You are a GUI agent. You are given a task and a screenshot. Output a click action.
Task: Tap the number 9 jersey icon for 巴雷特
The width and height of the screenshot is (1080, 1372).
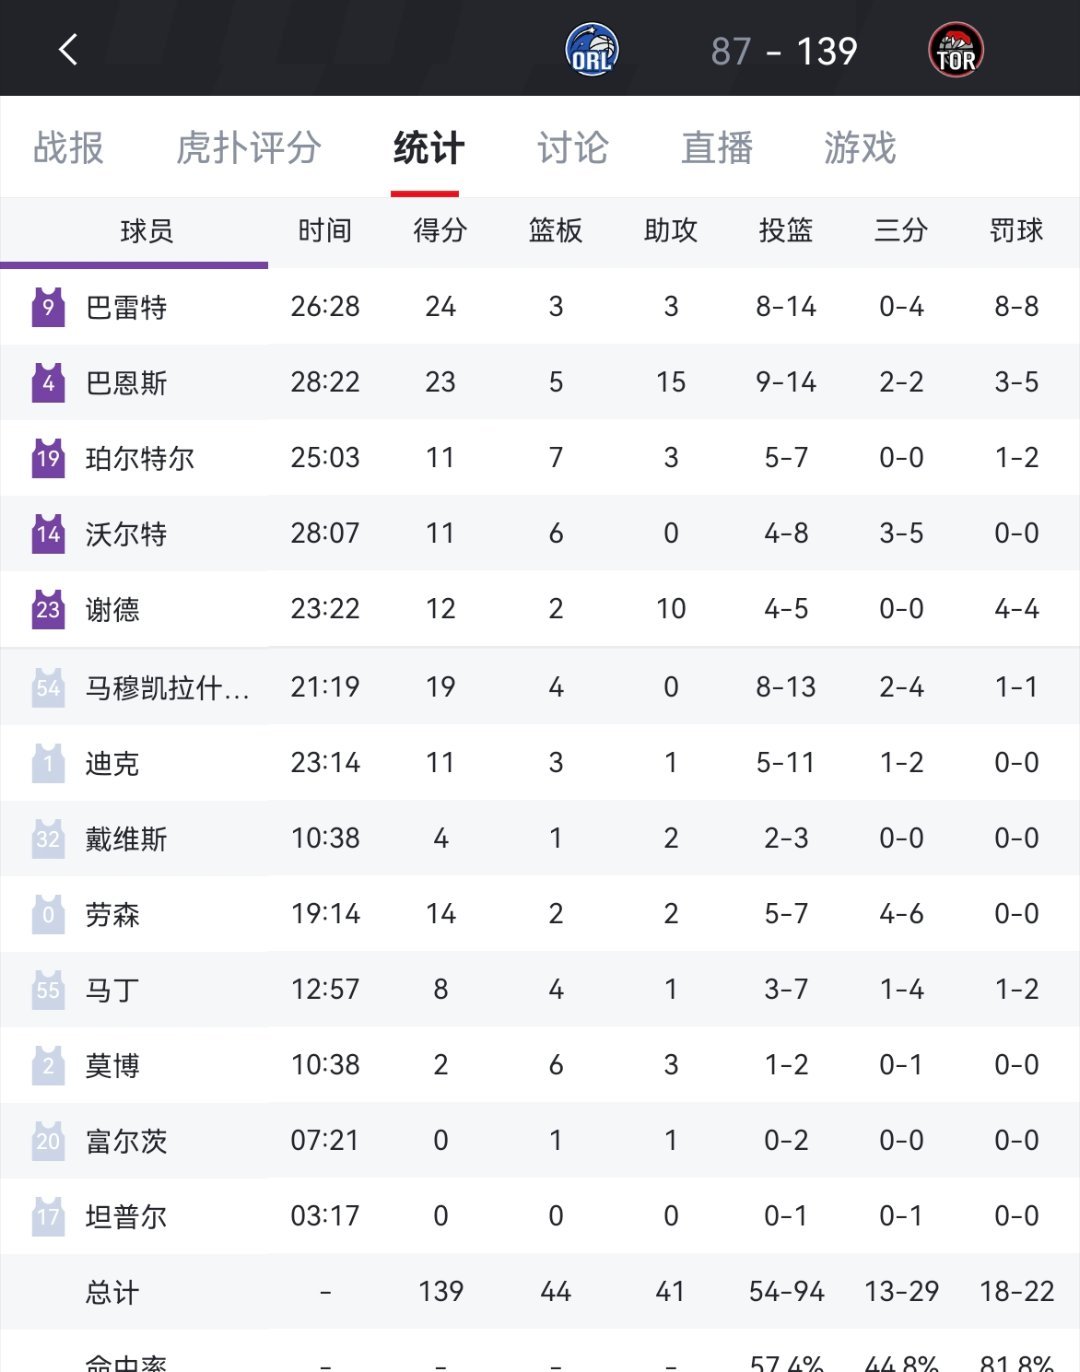pyautogui.click(x=48, y=307)
